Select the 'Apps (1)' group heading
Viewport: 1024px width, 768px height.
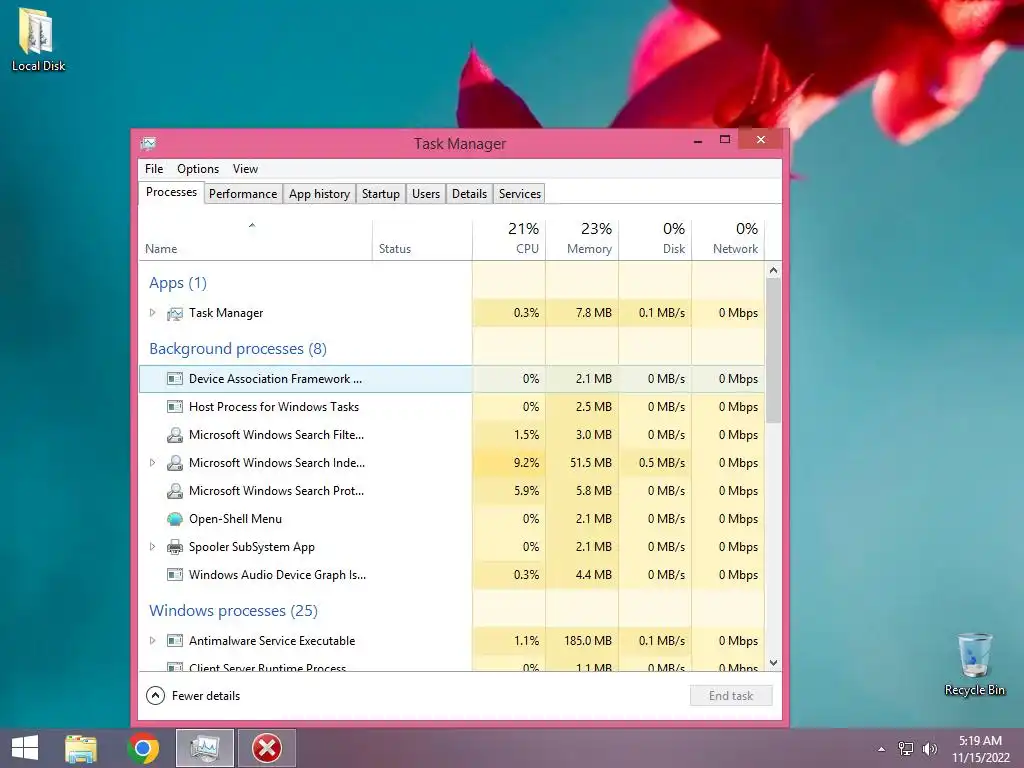point(178,283)
